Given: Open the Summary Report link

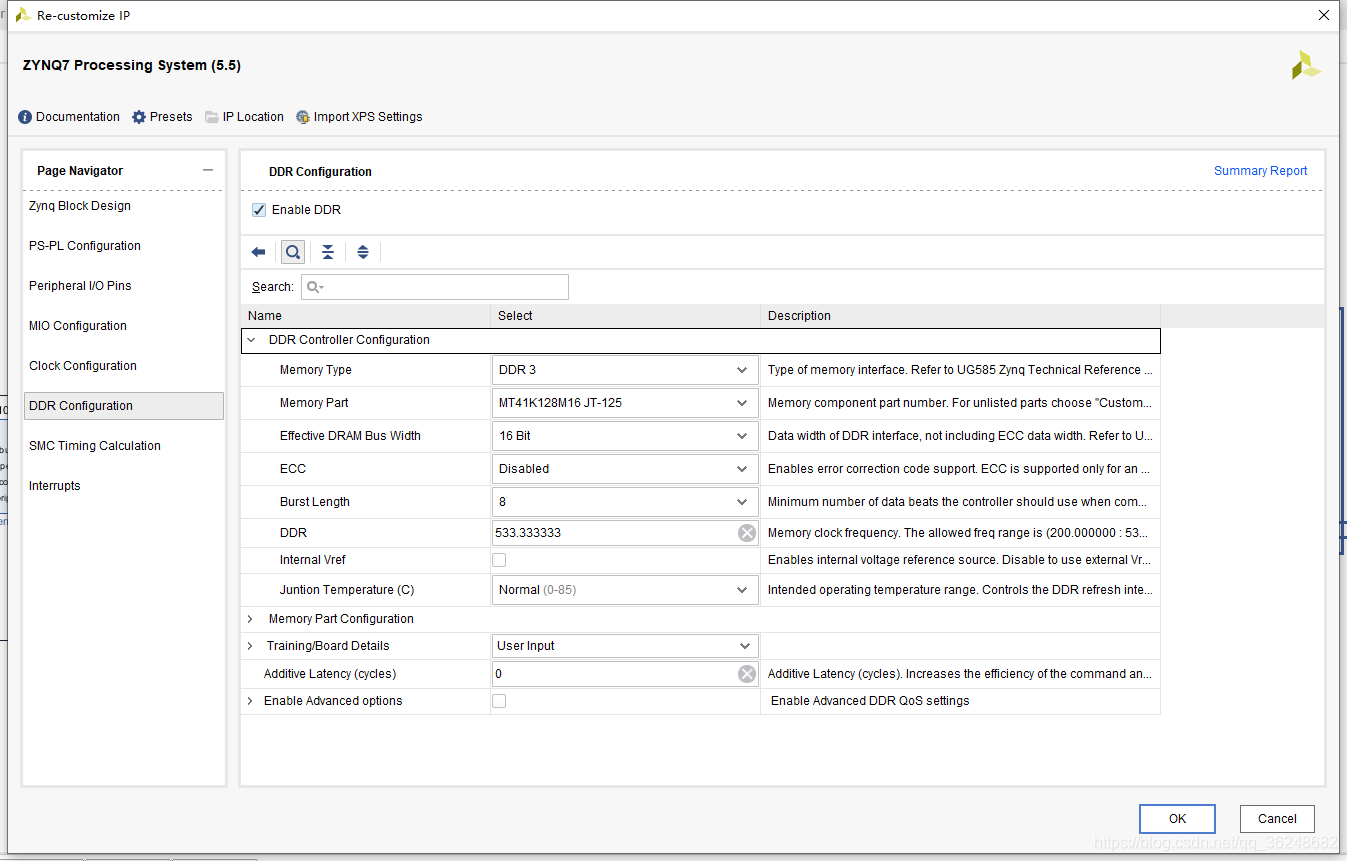Looking at the screenshot, I should pyautogui.click(x=1260, y=171).
